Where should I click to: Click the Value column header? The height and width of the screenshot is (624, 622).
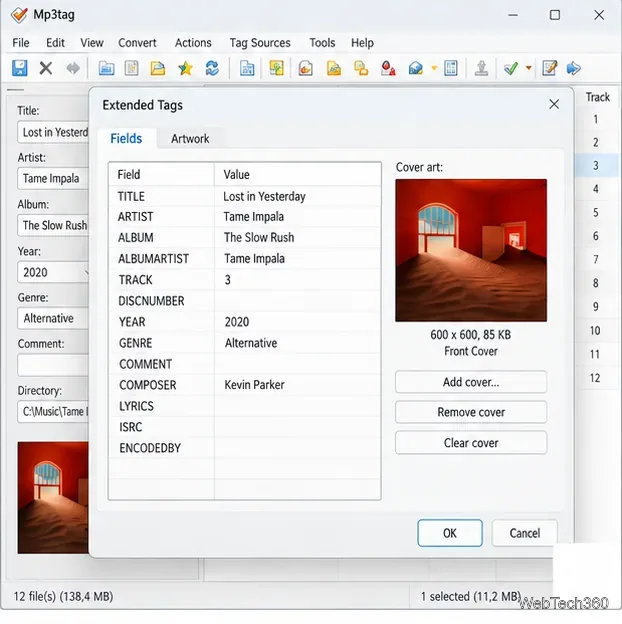pyautogui.click(x=297, y=174)
